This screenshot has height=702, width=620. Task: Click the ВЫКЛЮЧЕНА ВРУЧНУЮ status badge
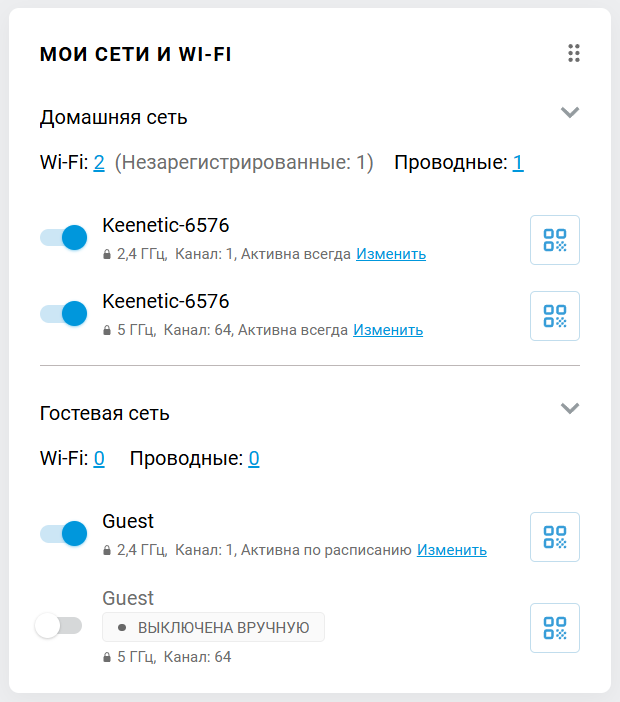click(214, 628)
